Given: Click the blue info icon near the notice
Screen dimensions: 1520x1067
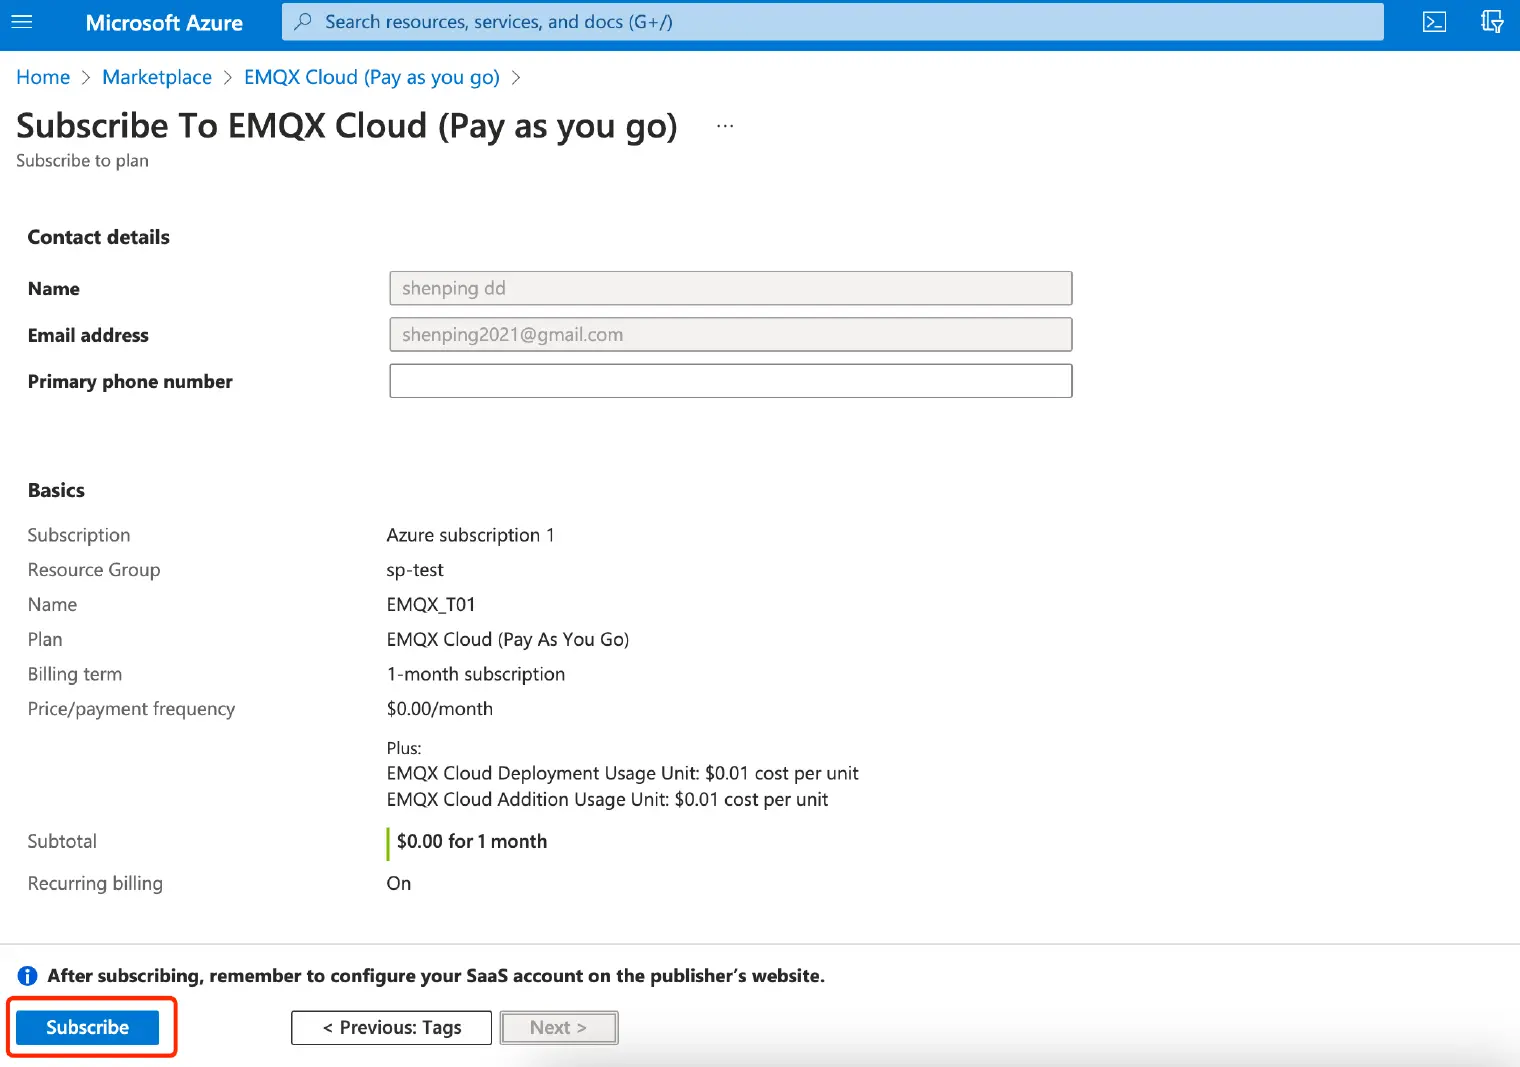Looking at the screenshot, I should 28,976.
